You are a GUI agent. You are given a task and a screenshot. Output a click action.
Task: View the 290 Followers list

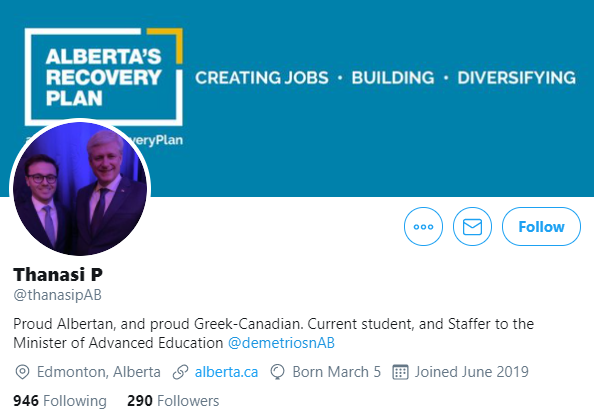pos(173,401)
